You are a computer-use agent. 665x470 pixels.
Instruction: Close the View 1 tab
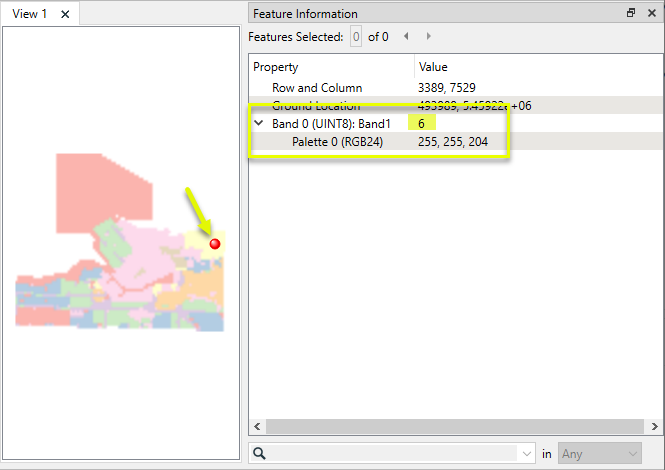pyautogui.click(x=65, y=14)
